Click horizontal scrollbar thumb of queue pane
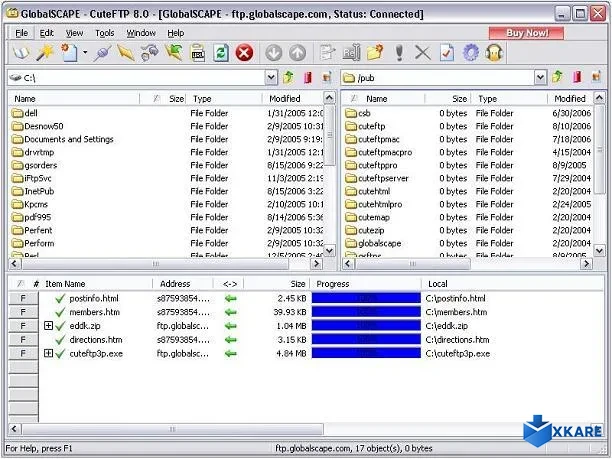This screenshot has height=459, width=612. [173, 429]
